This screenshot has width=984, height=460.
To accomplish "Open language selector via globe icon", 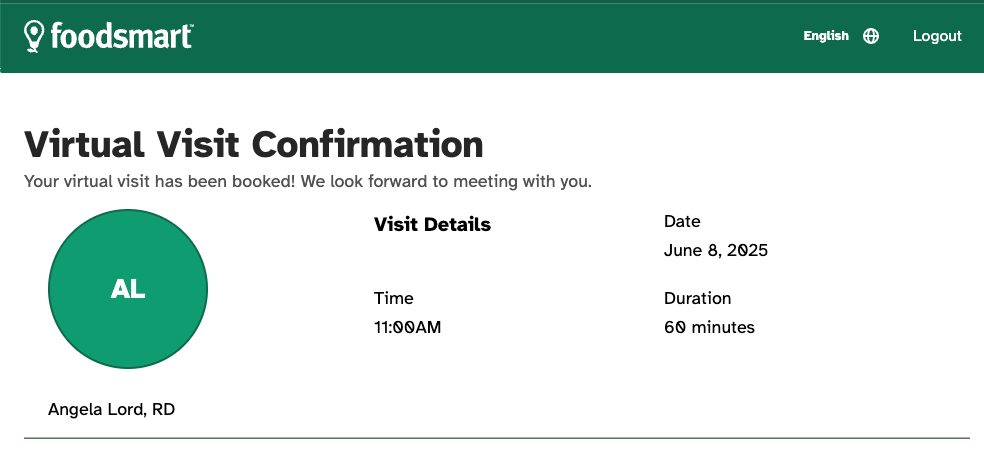I will 871,36.
